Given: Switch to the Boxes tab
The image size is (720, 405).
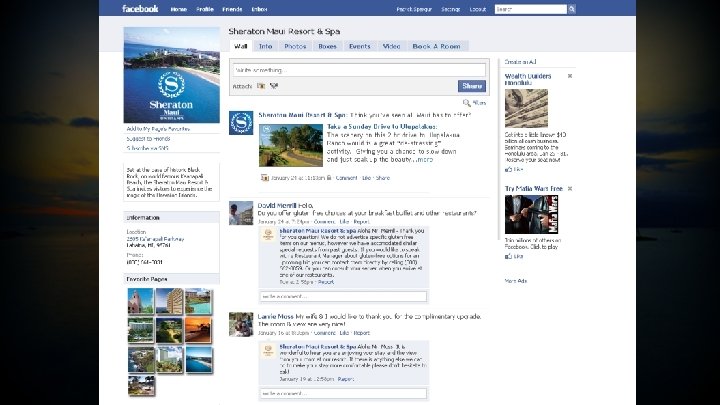Looking at the screenshot, I should click(327, 46).
